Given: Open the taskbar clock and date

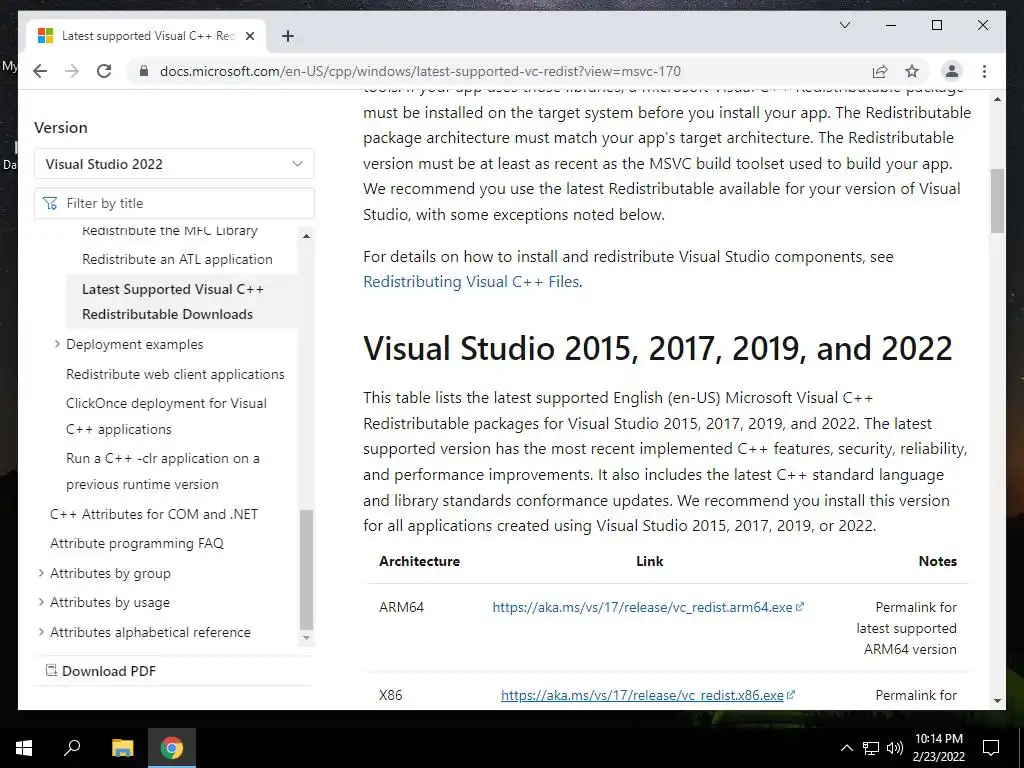Looking at the screenshot, I should [x=938, y=748].
